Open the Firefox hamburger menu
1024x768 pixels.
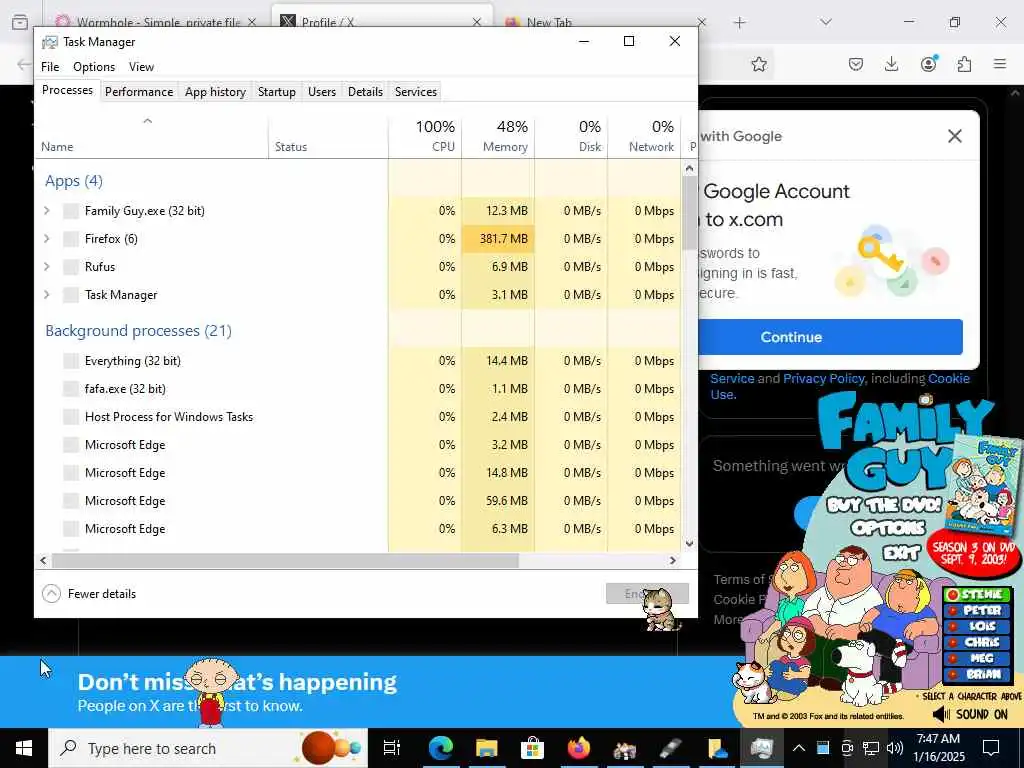(x=1000, y=64)
